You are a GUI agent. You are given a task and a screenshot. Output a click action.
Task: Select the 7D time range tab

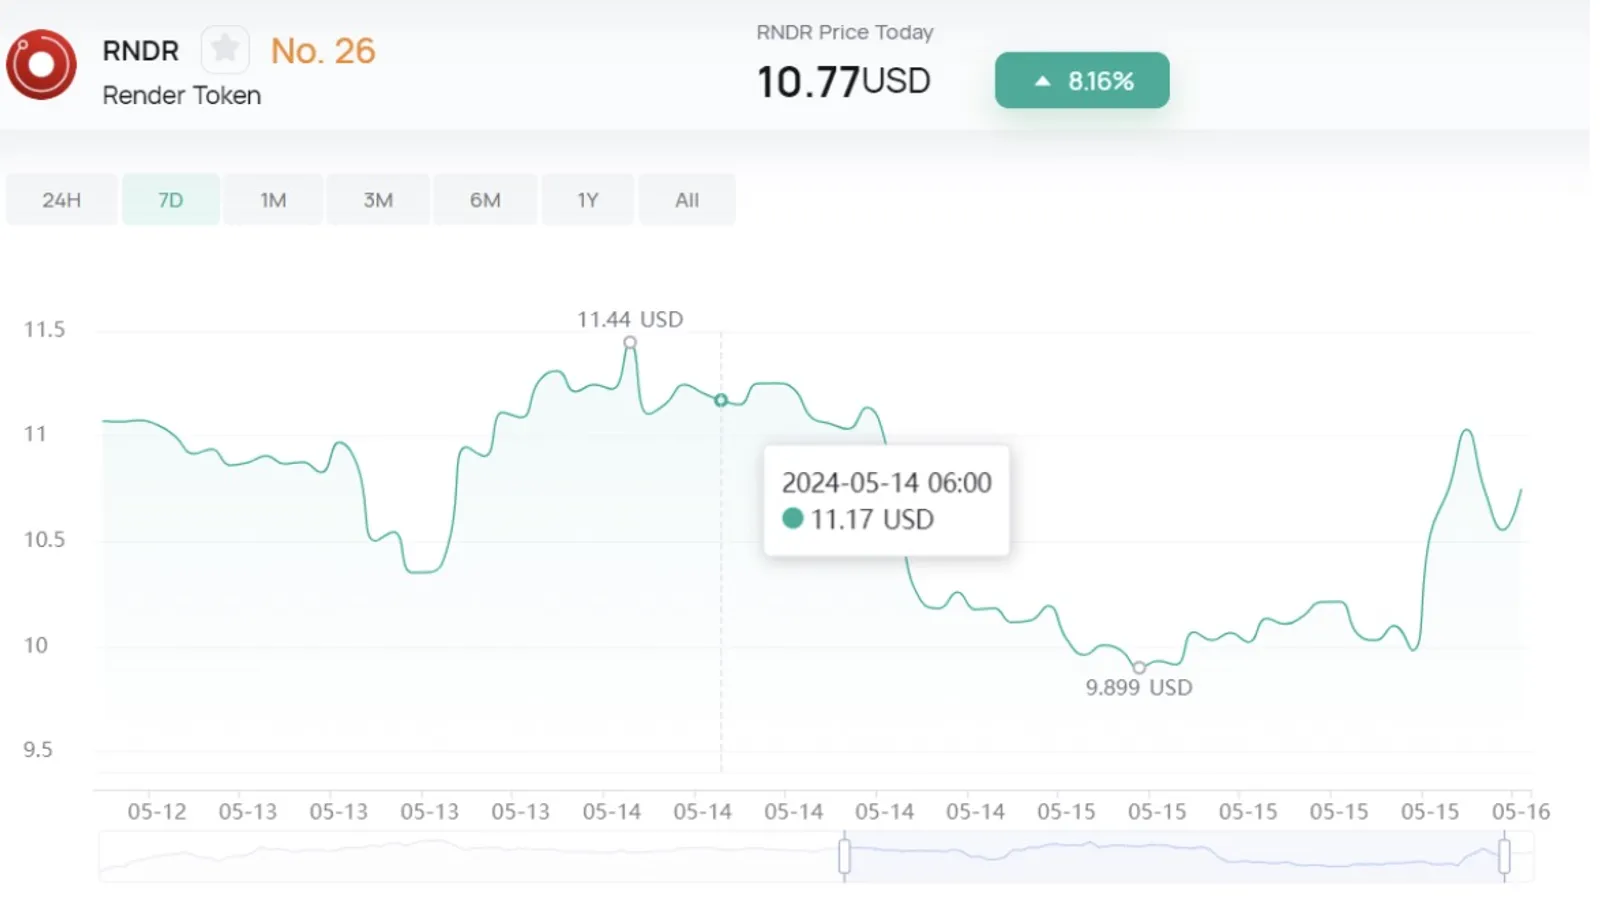click(171, 200)
